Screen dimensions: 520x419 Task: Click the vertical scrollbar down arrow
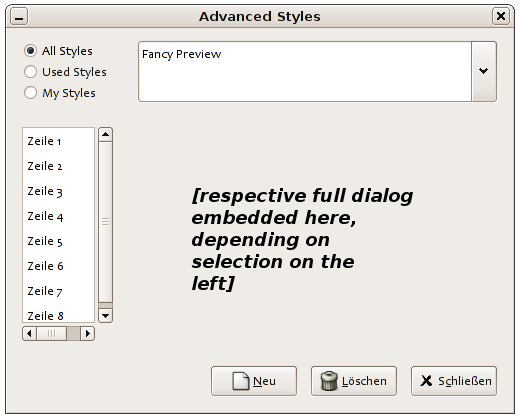point(106,316)
